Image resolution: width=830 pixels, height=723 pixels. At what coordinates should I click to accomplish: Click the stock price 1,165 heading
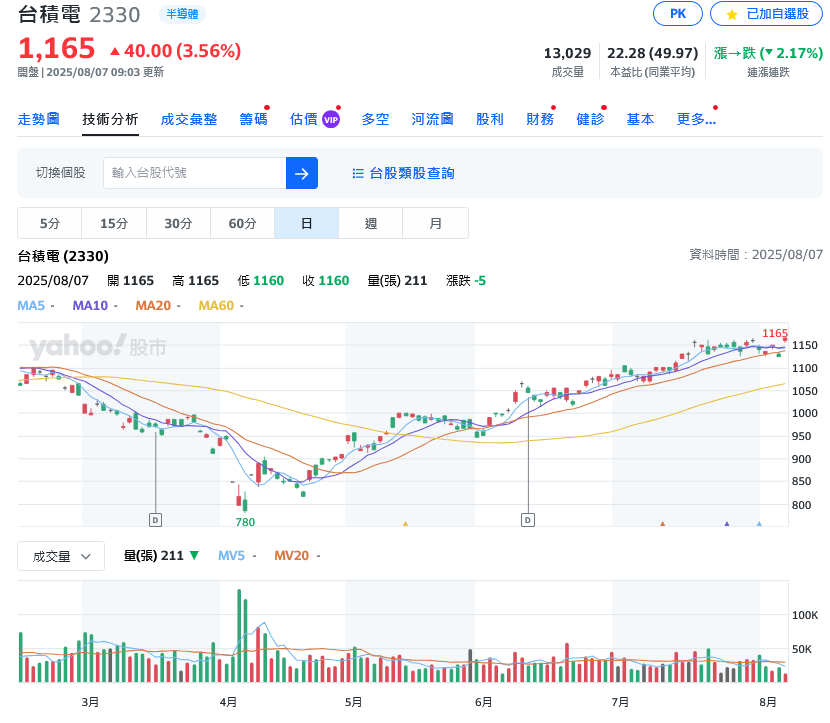coord(57,48)
